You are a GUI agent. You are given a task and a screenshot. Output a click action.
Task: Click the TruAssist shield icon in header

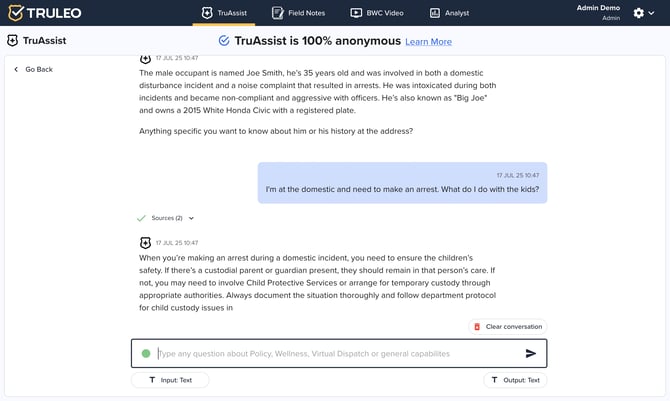pos(13,41)
